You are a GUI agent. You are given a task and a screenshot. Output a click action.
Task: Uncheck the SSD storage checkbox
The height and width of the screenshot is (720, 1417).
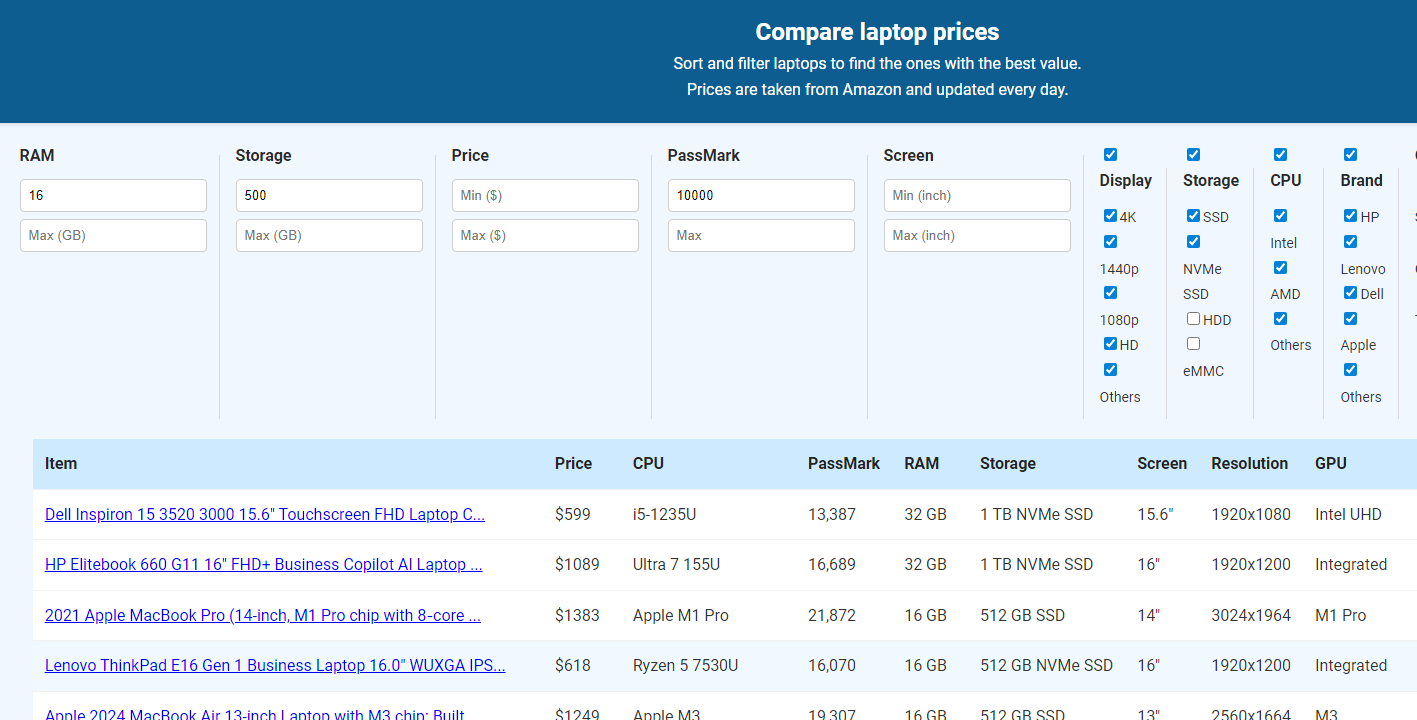[x=1193, y=215]
